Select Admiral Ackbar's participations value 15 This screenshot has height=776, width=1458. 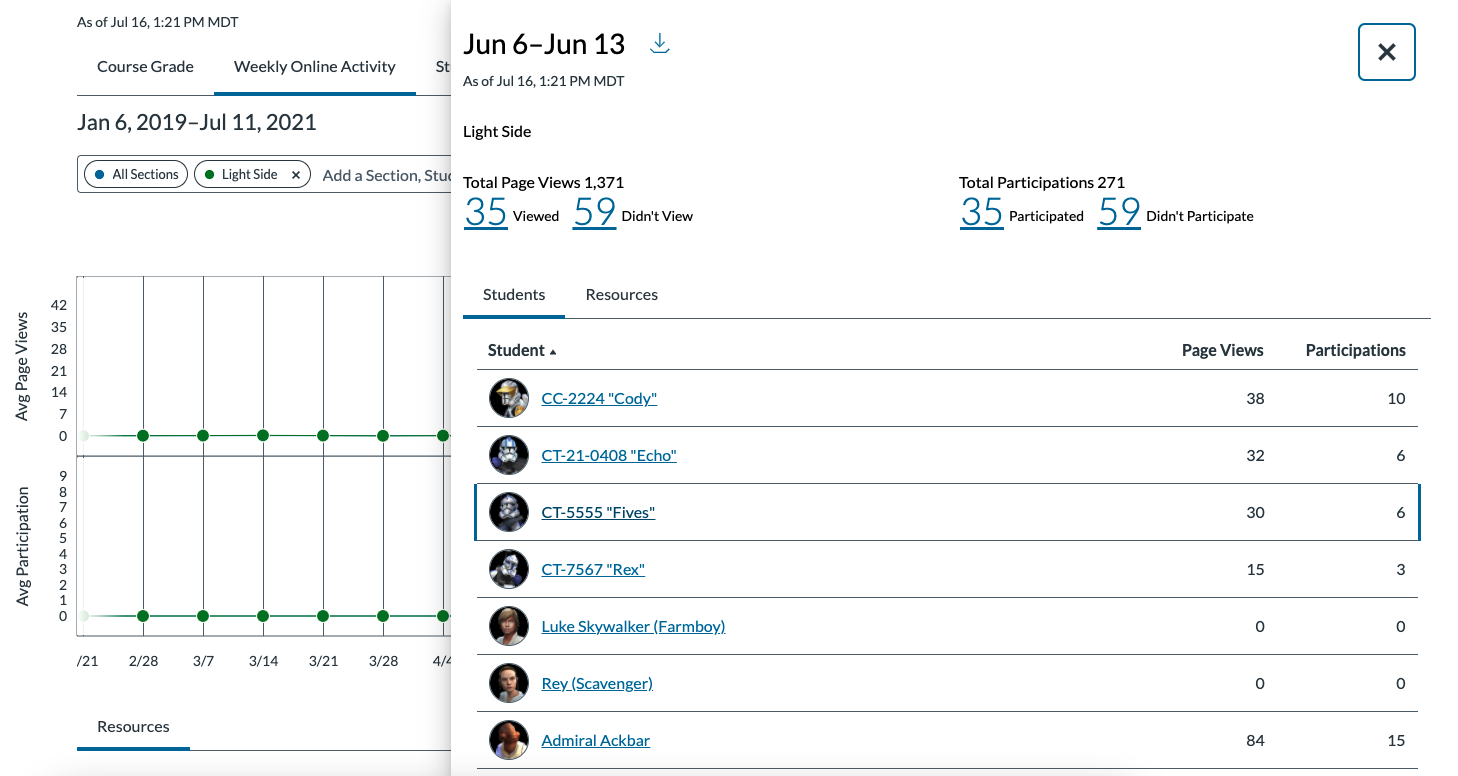point(1396,740)
